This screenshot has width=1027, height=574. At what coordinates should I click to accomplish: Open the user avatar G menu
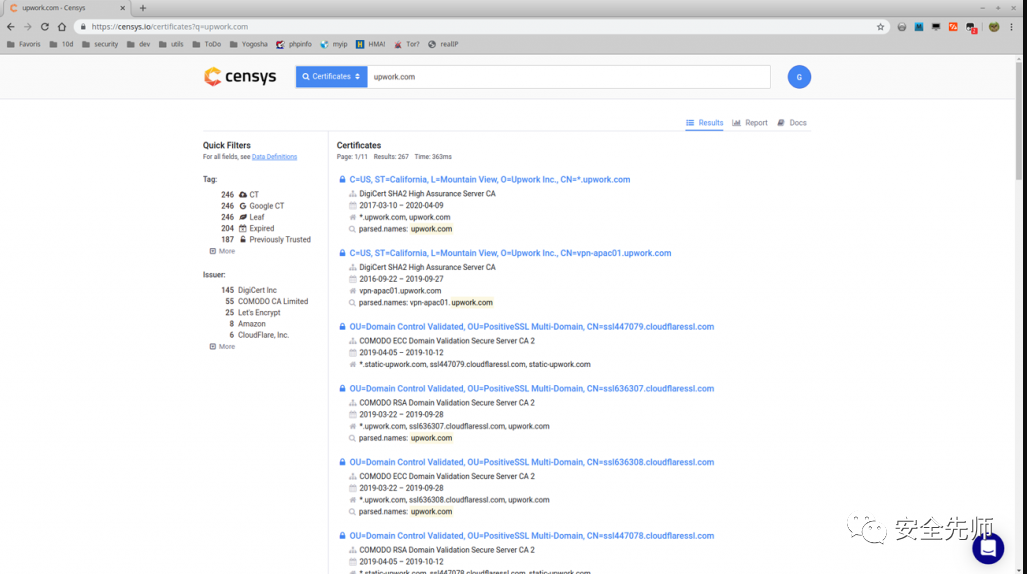pos(799,77)
